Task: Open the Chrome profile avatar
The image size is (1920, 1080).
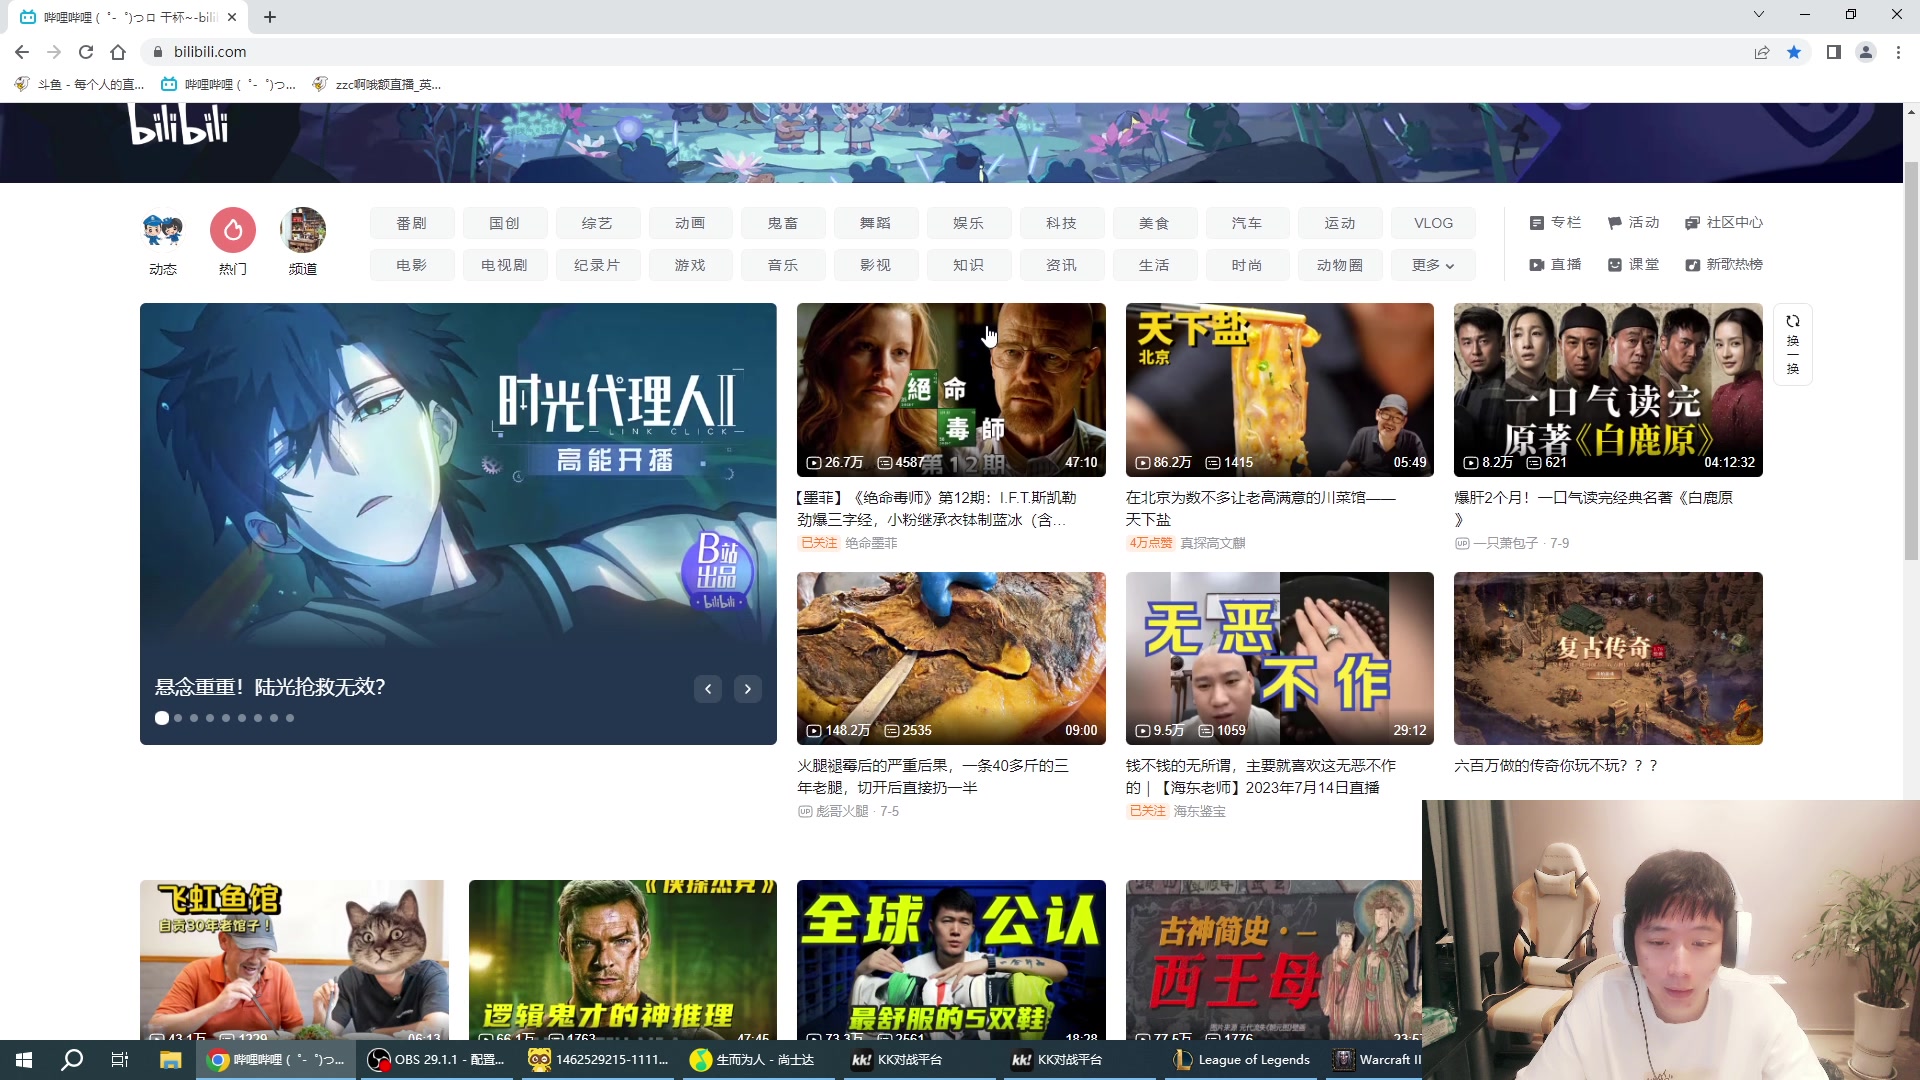Action: pos(1866,52)
